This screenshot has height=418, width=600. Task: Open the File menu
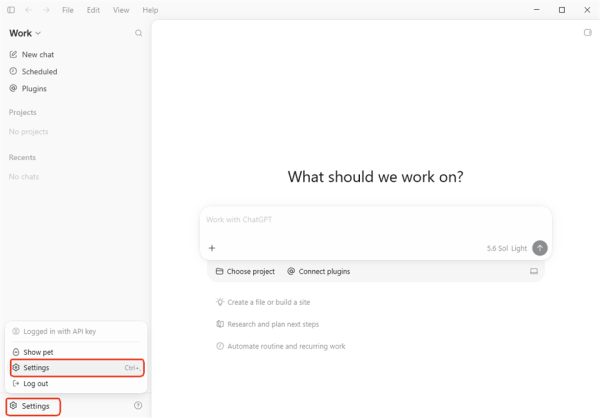tap(68, 10)
